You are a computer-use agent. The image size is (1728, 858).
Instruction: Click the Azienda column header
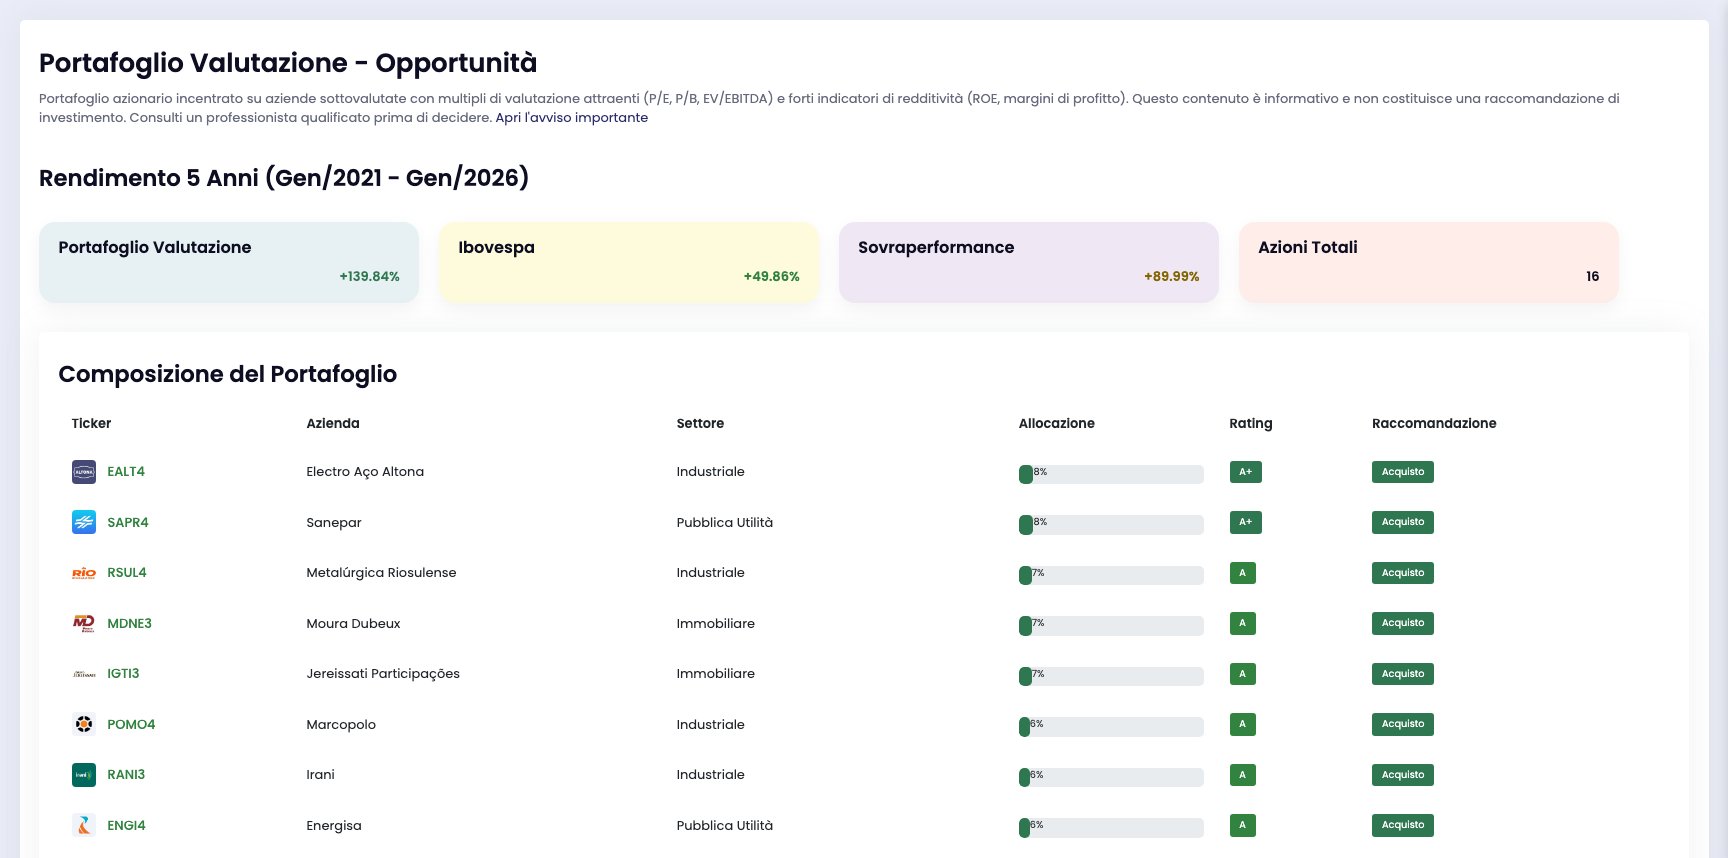pos(333,423)
